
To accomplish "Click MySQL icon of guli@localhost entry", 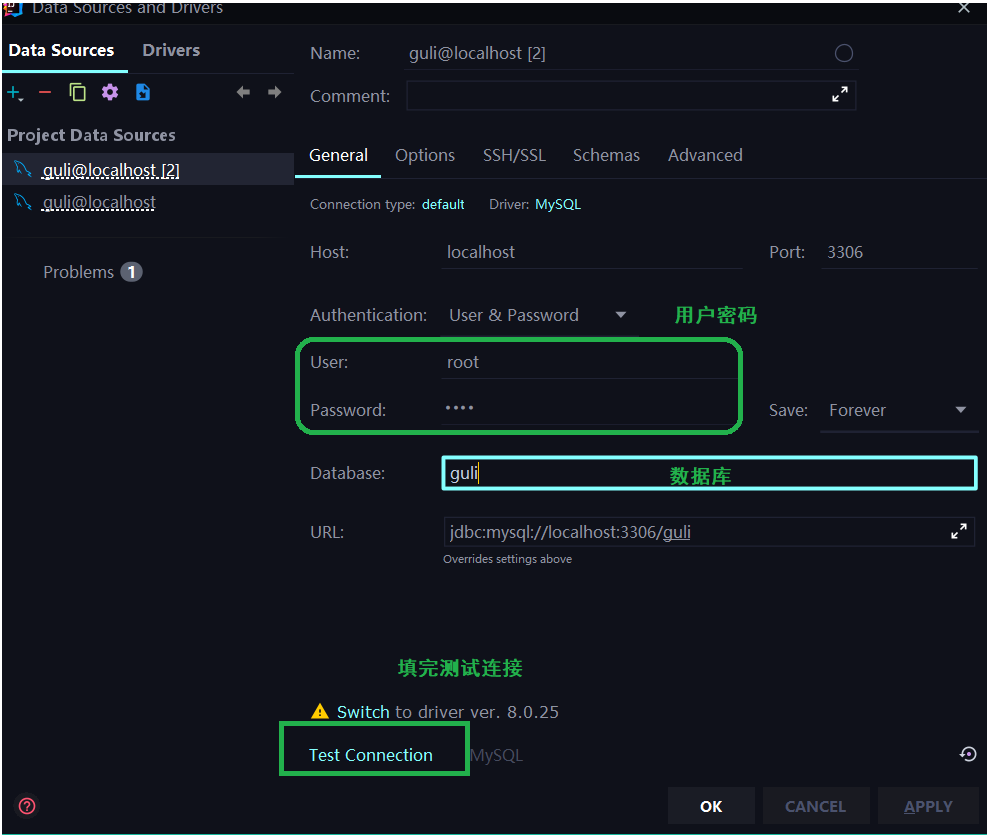I will (23, 201).
